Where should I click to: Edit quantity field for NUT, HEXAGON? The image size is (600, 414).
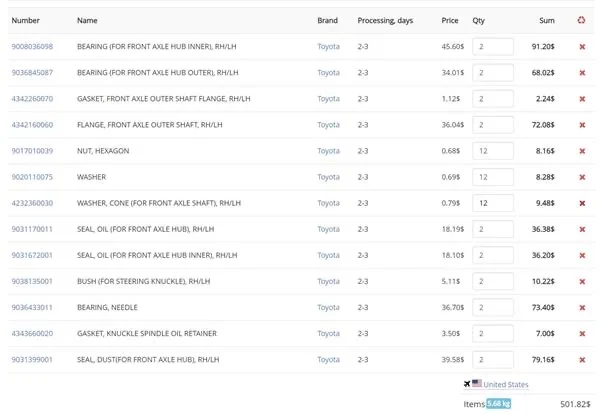[493, 151]
